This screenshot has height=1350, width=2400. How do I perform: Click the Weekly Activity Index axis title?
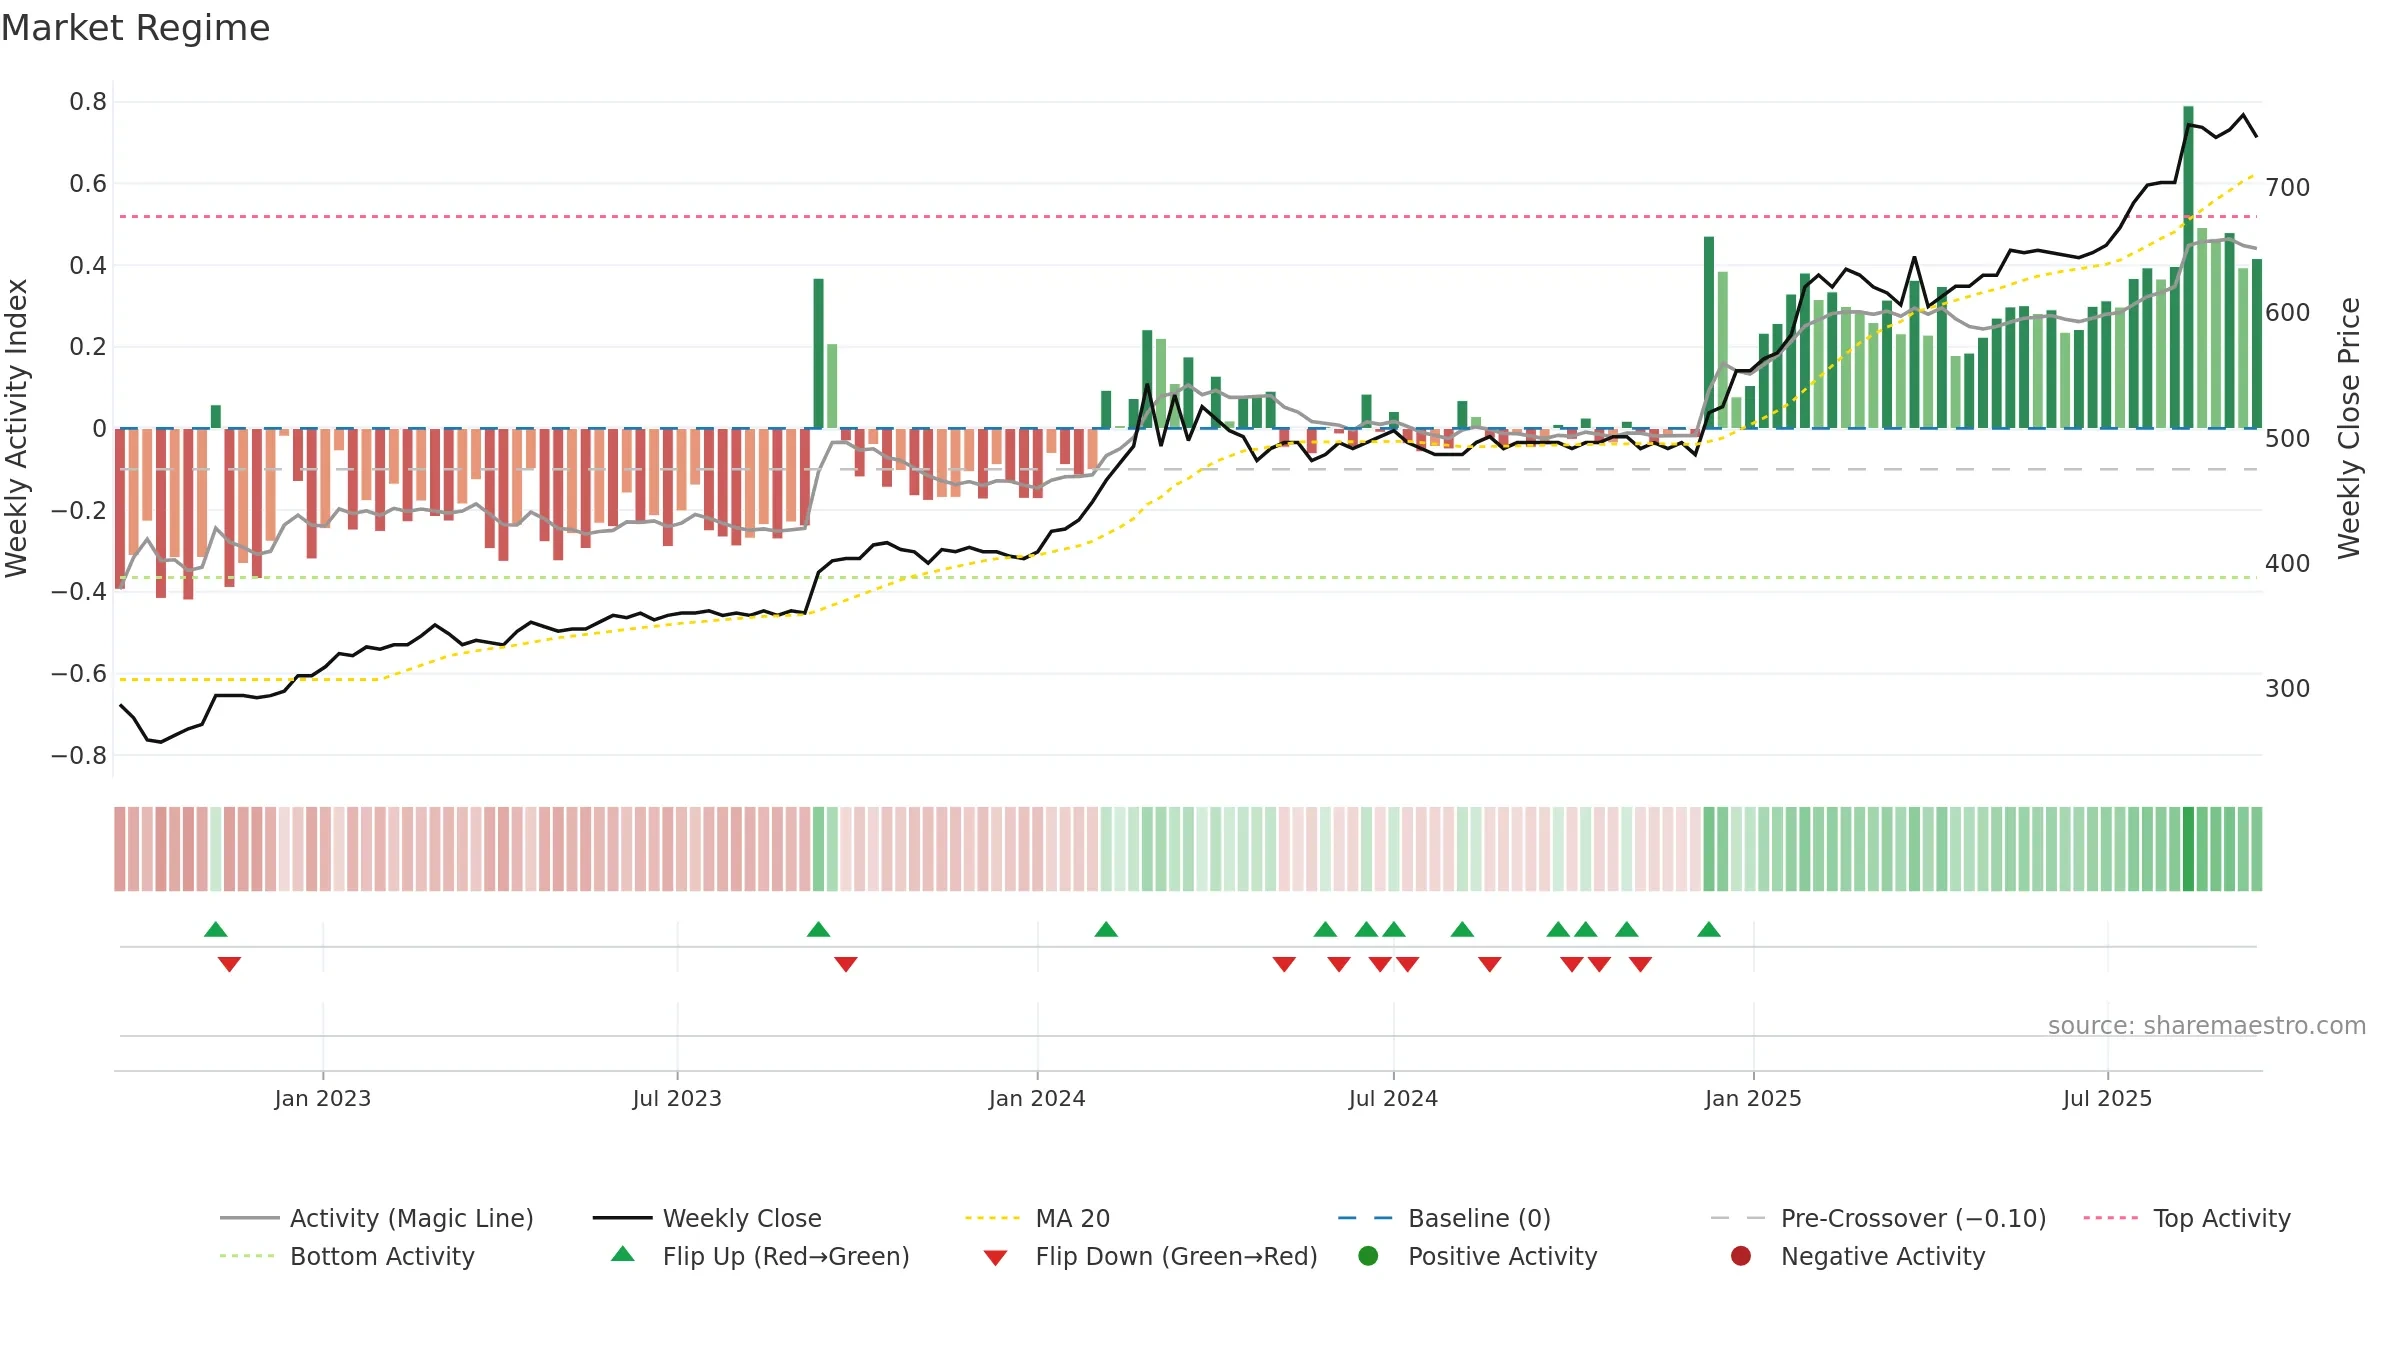[17, 428]
